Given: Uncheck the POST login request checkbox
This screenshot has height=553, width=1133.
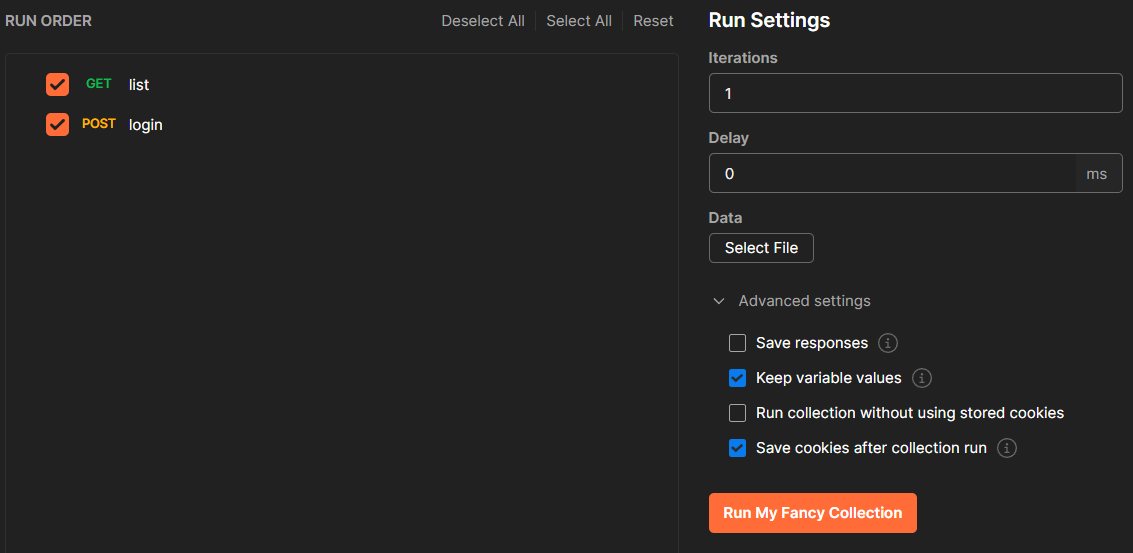Looking at the screenshot, I should (57, 124).
